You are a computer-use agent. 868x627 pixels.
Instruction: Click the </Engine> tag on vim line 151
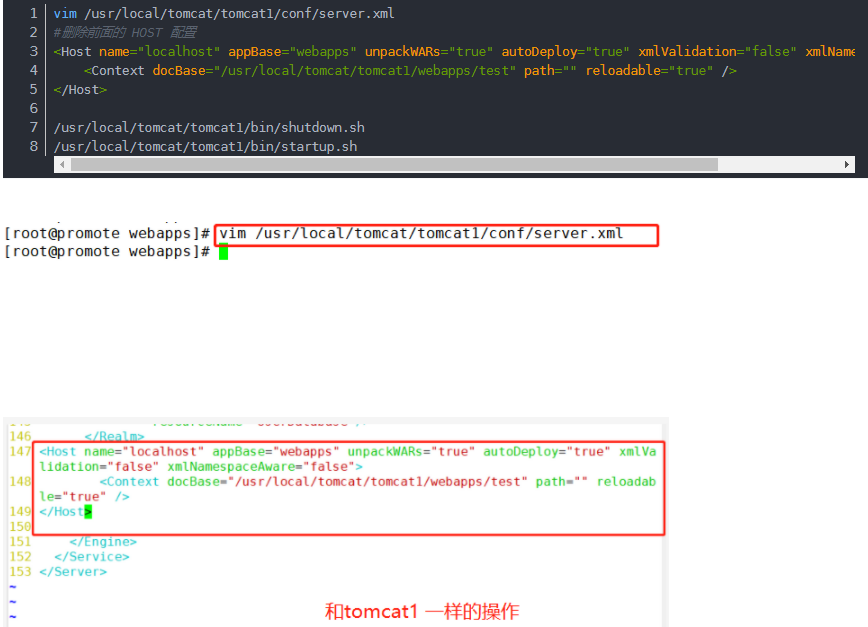coord(103,542)
